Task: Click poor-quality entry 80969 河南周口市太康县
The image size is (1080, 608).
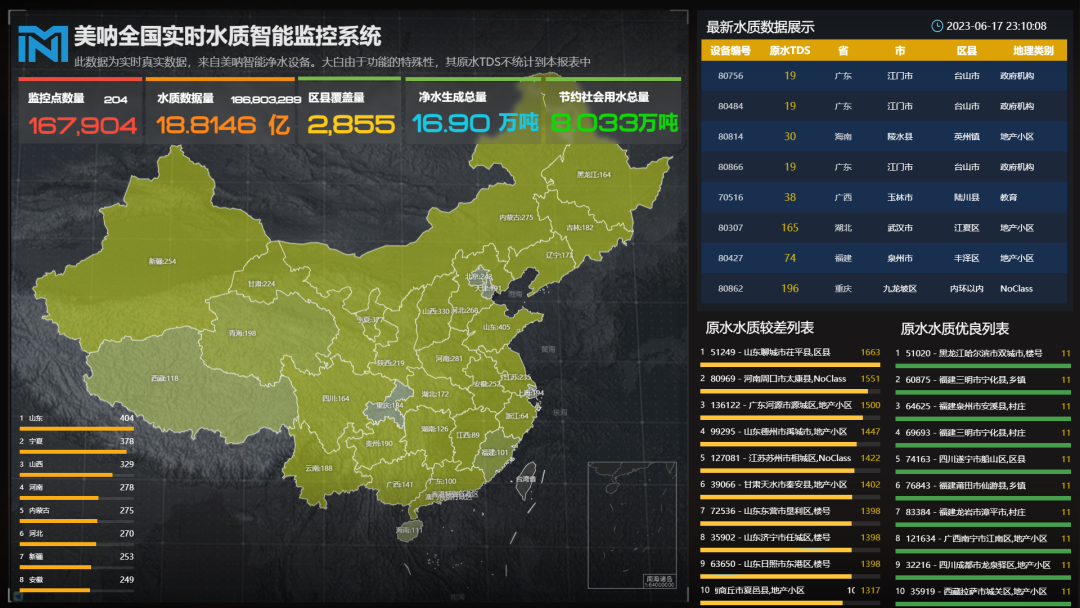Action: click(x=790, y=382)
